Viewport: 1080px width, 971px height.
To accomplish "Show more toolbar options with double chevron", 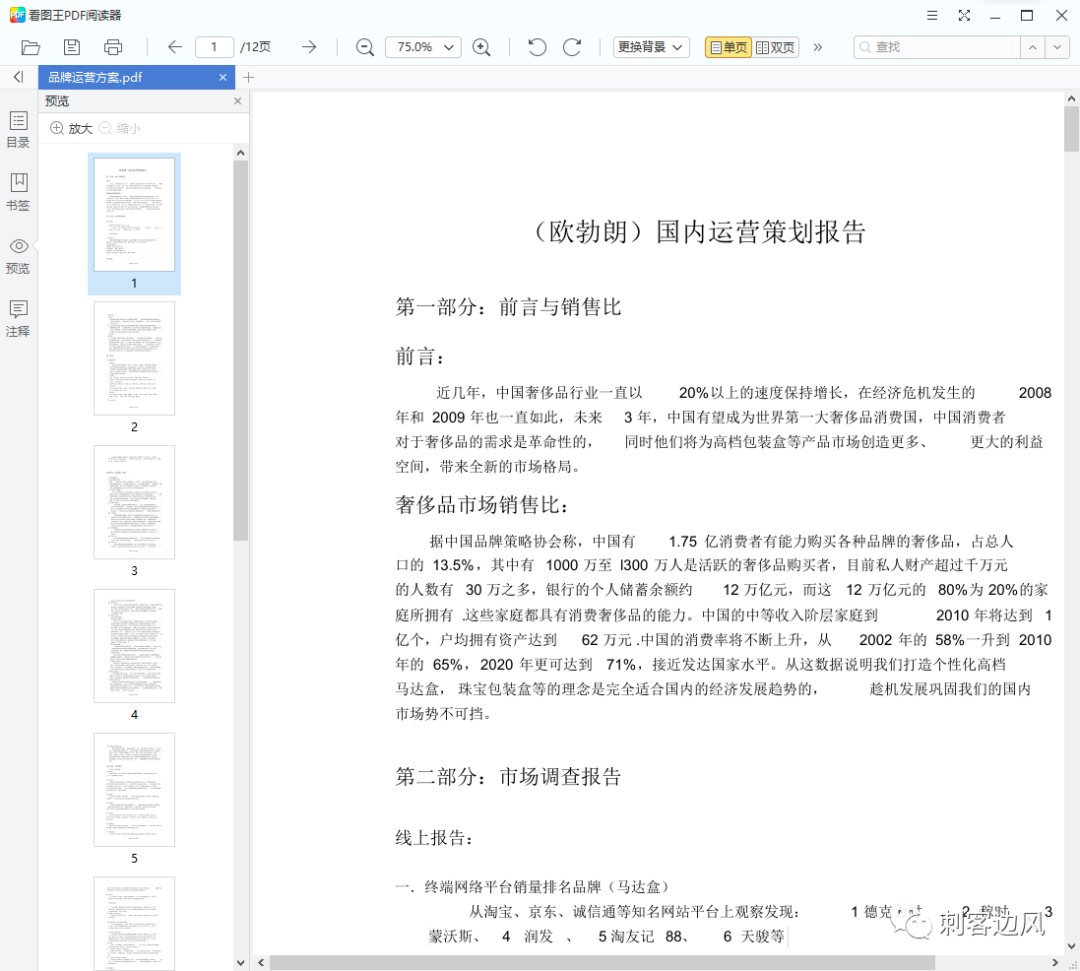I will (x=818, y=47).
